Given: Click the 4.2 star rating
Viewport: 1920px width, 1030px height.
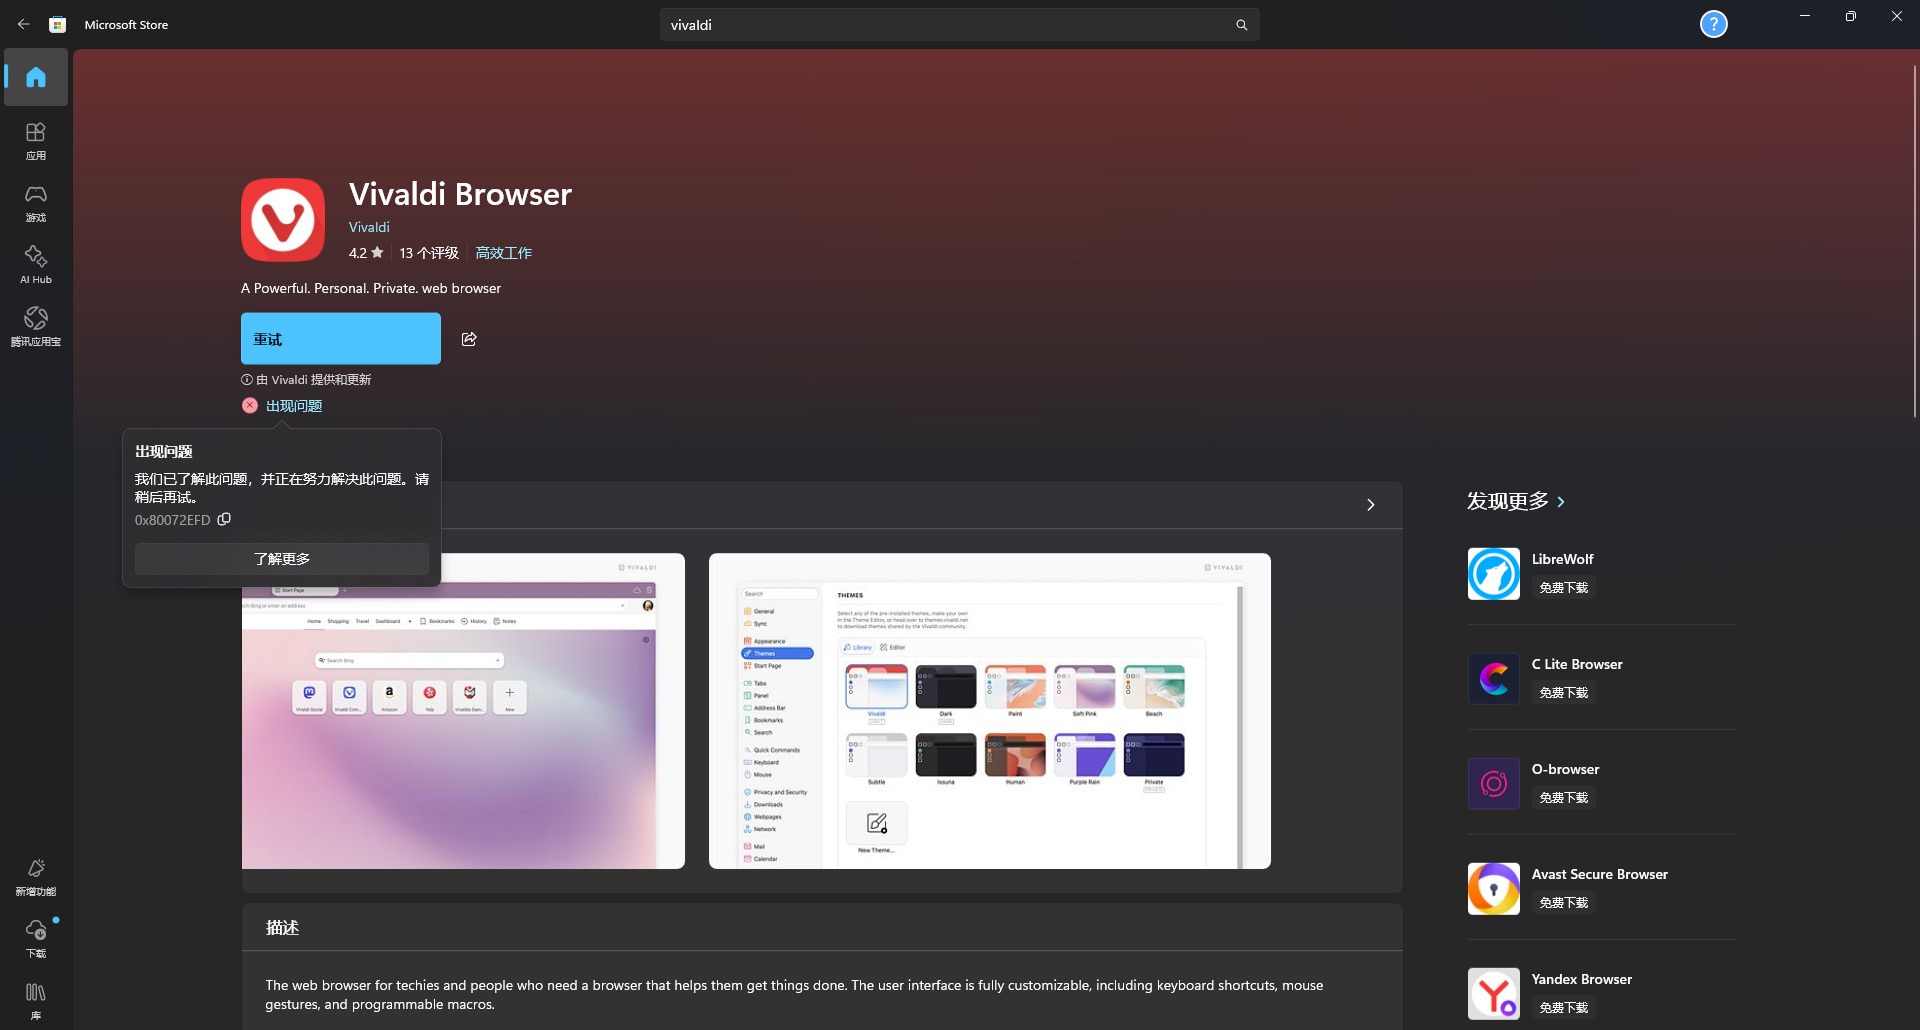Looking at the screenshot, I should pyautogui.click(x=366, y=253).
